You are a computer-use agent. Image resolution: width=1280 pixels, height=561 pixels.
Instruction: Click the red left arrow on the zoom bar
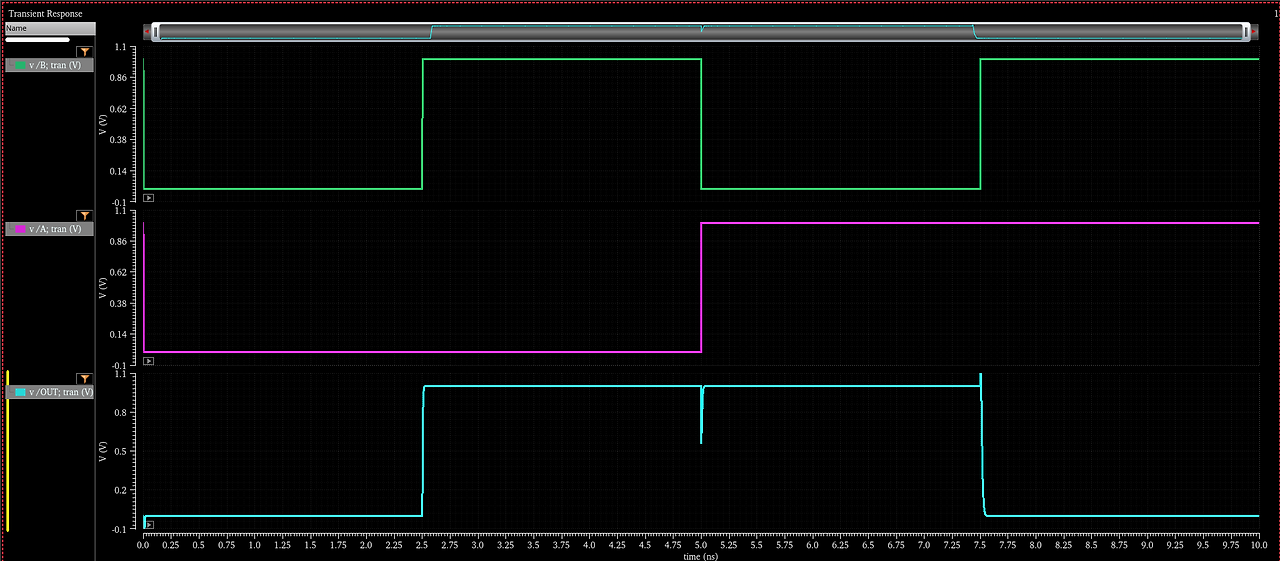(x=148, y=32)
